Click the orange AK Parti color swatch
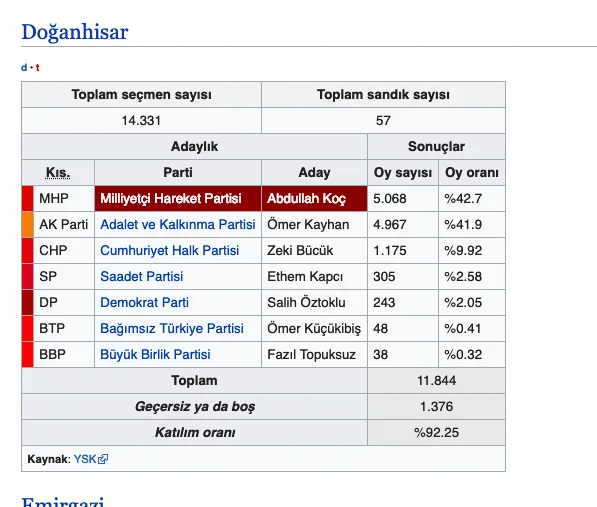The width and height of the screenshot is (597, 507). [x=27, y=225]
